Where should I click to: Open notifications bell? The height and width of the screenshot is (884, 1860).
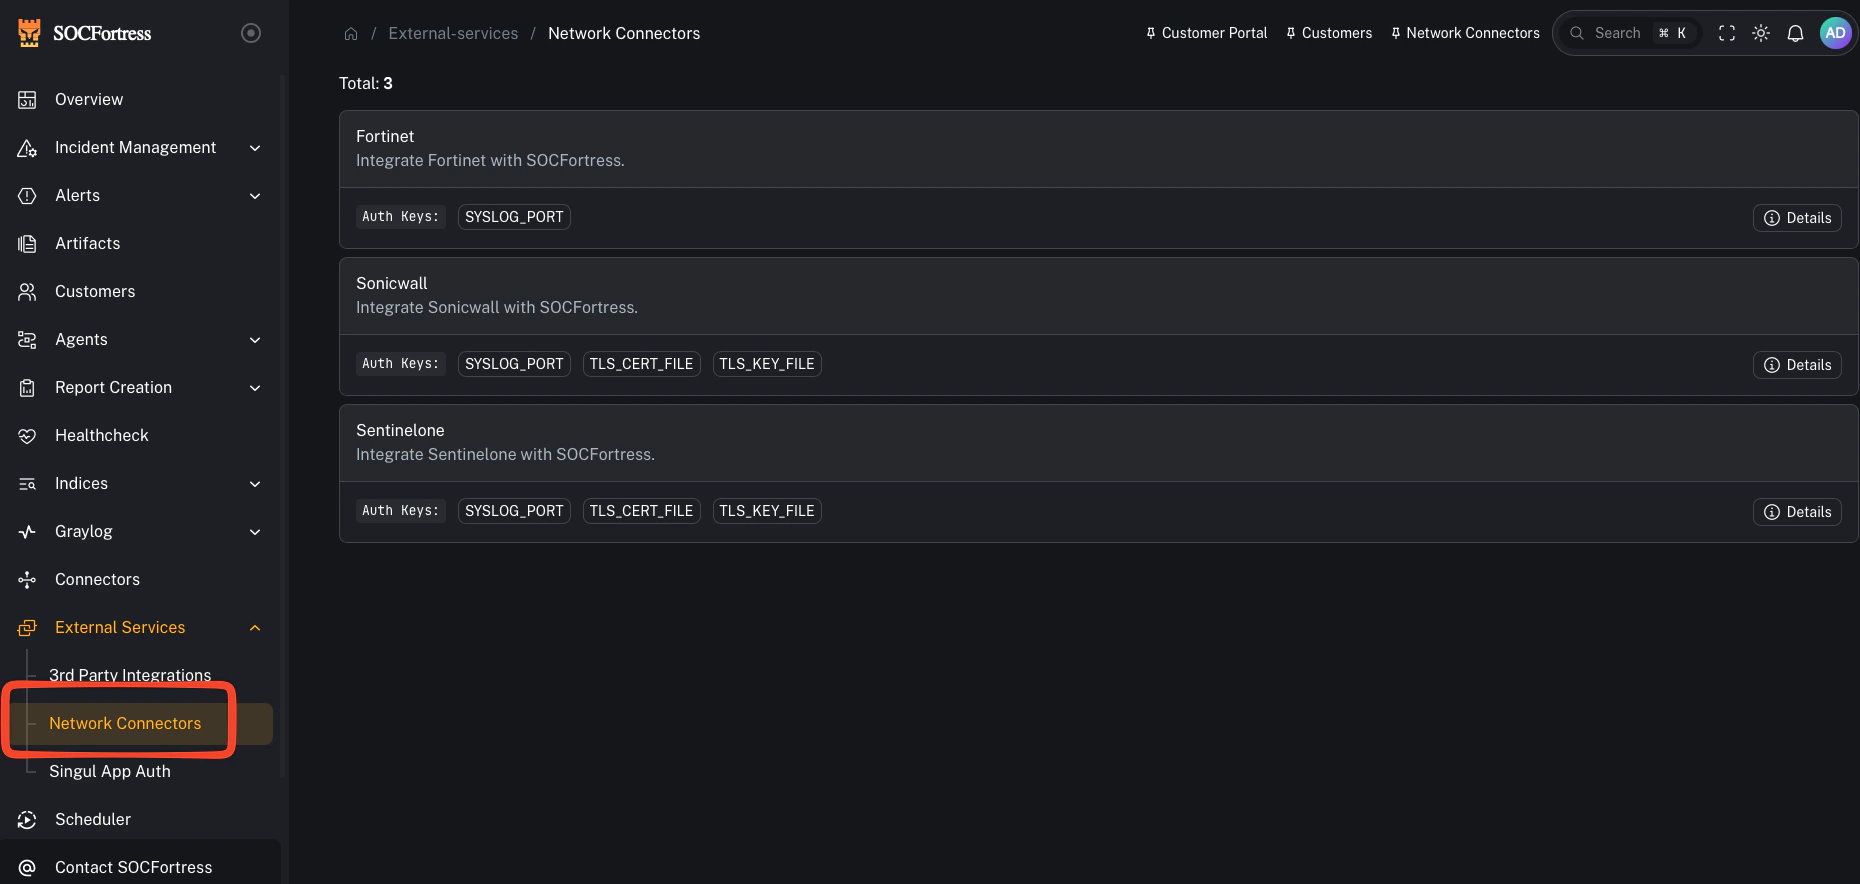click(x=1795, y=33)
